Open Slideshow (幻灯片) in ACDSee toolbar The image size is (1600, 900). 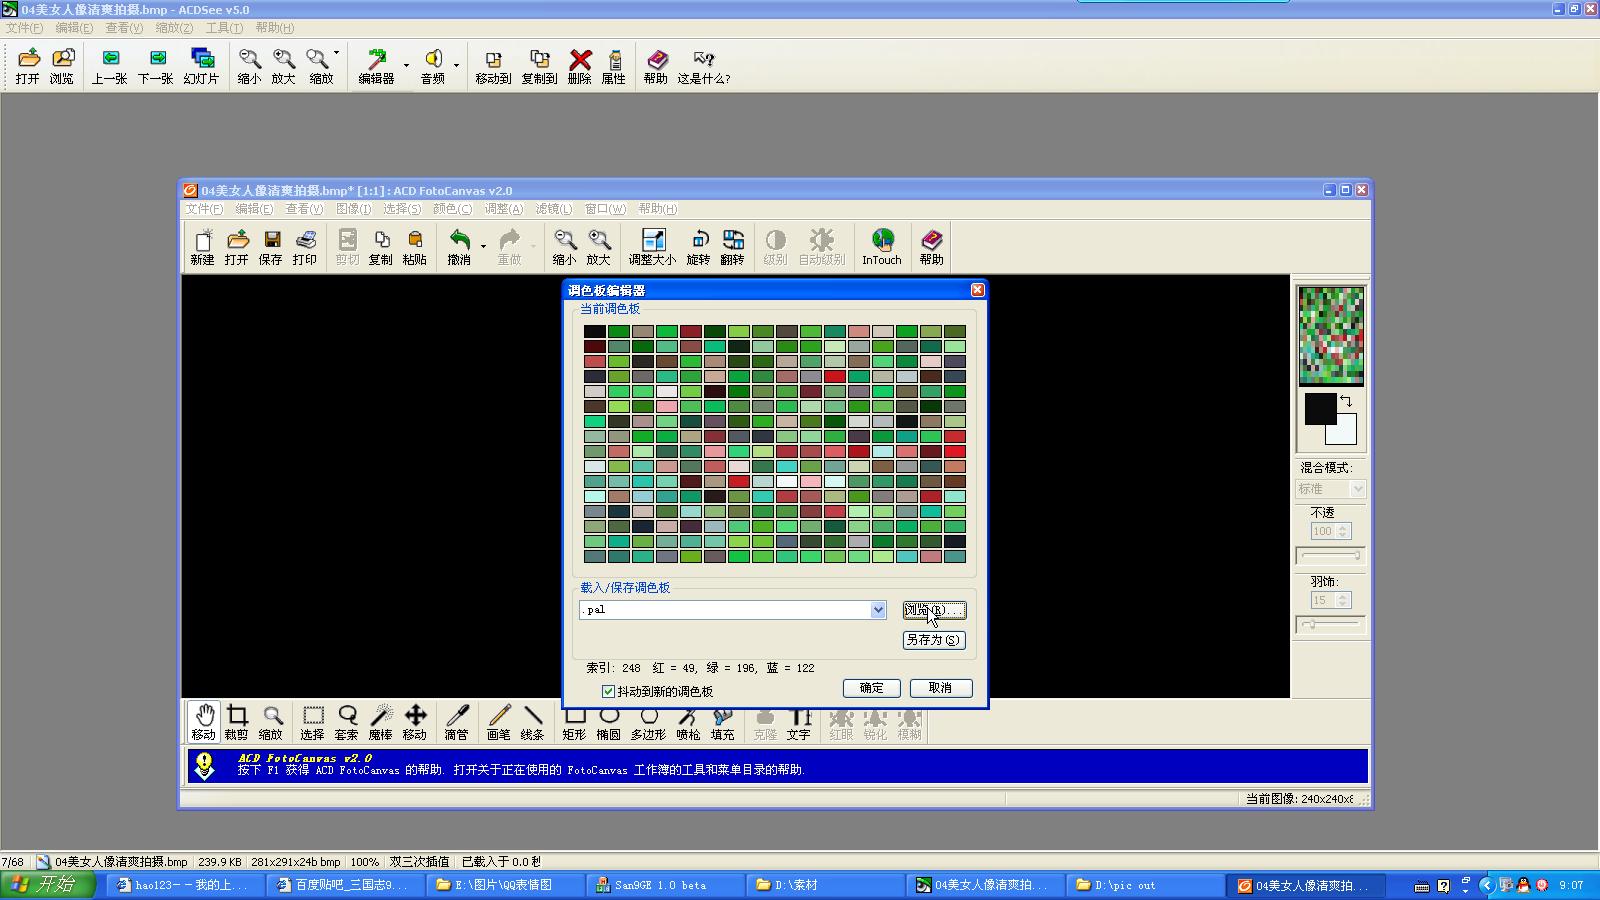(x=201, y=66)
